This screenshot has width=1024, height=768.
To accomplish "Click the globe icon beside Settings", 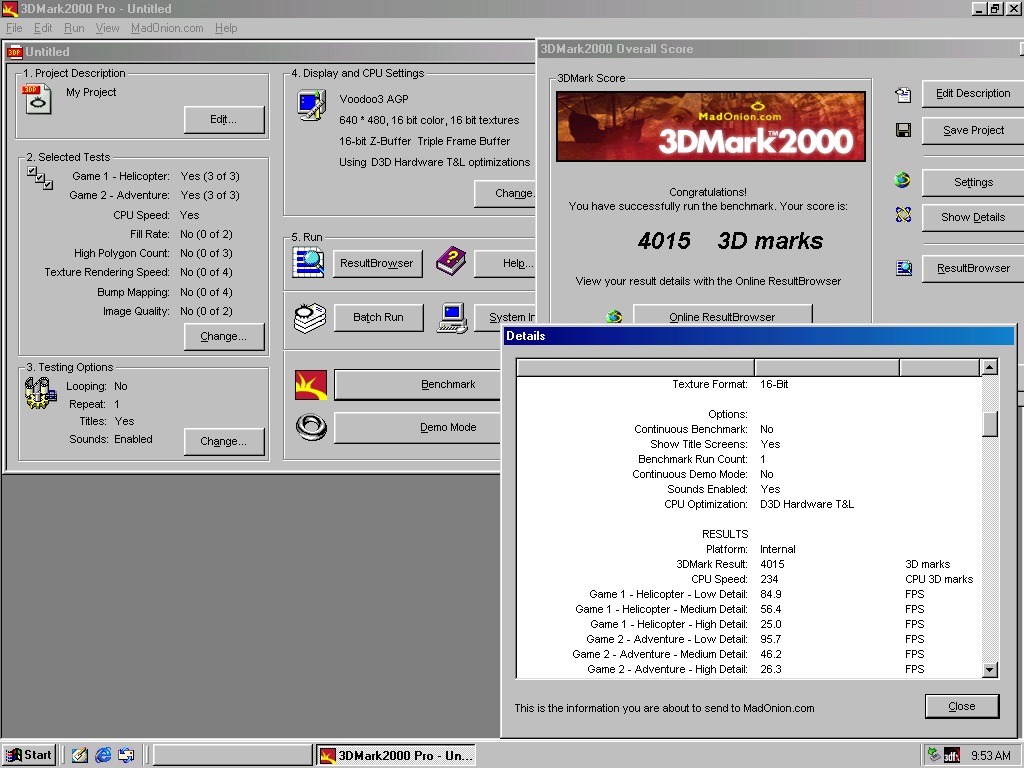I will pyautogui.click(x=903, y=180).
